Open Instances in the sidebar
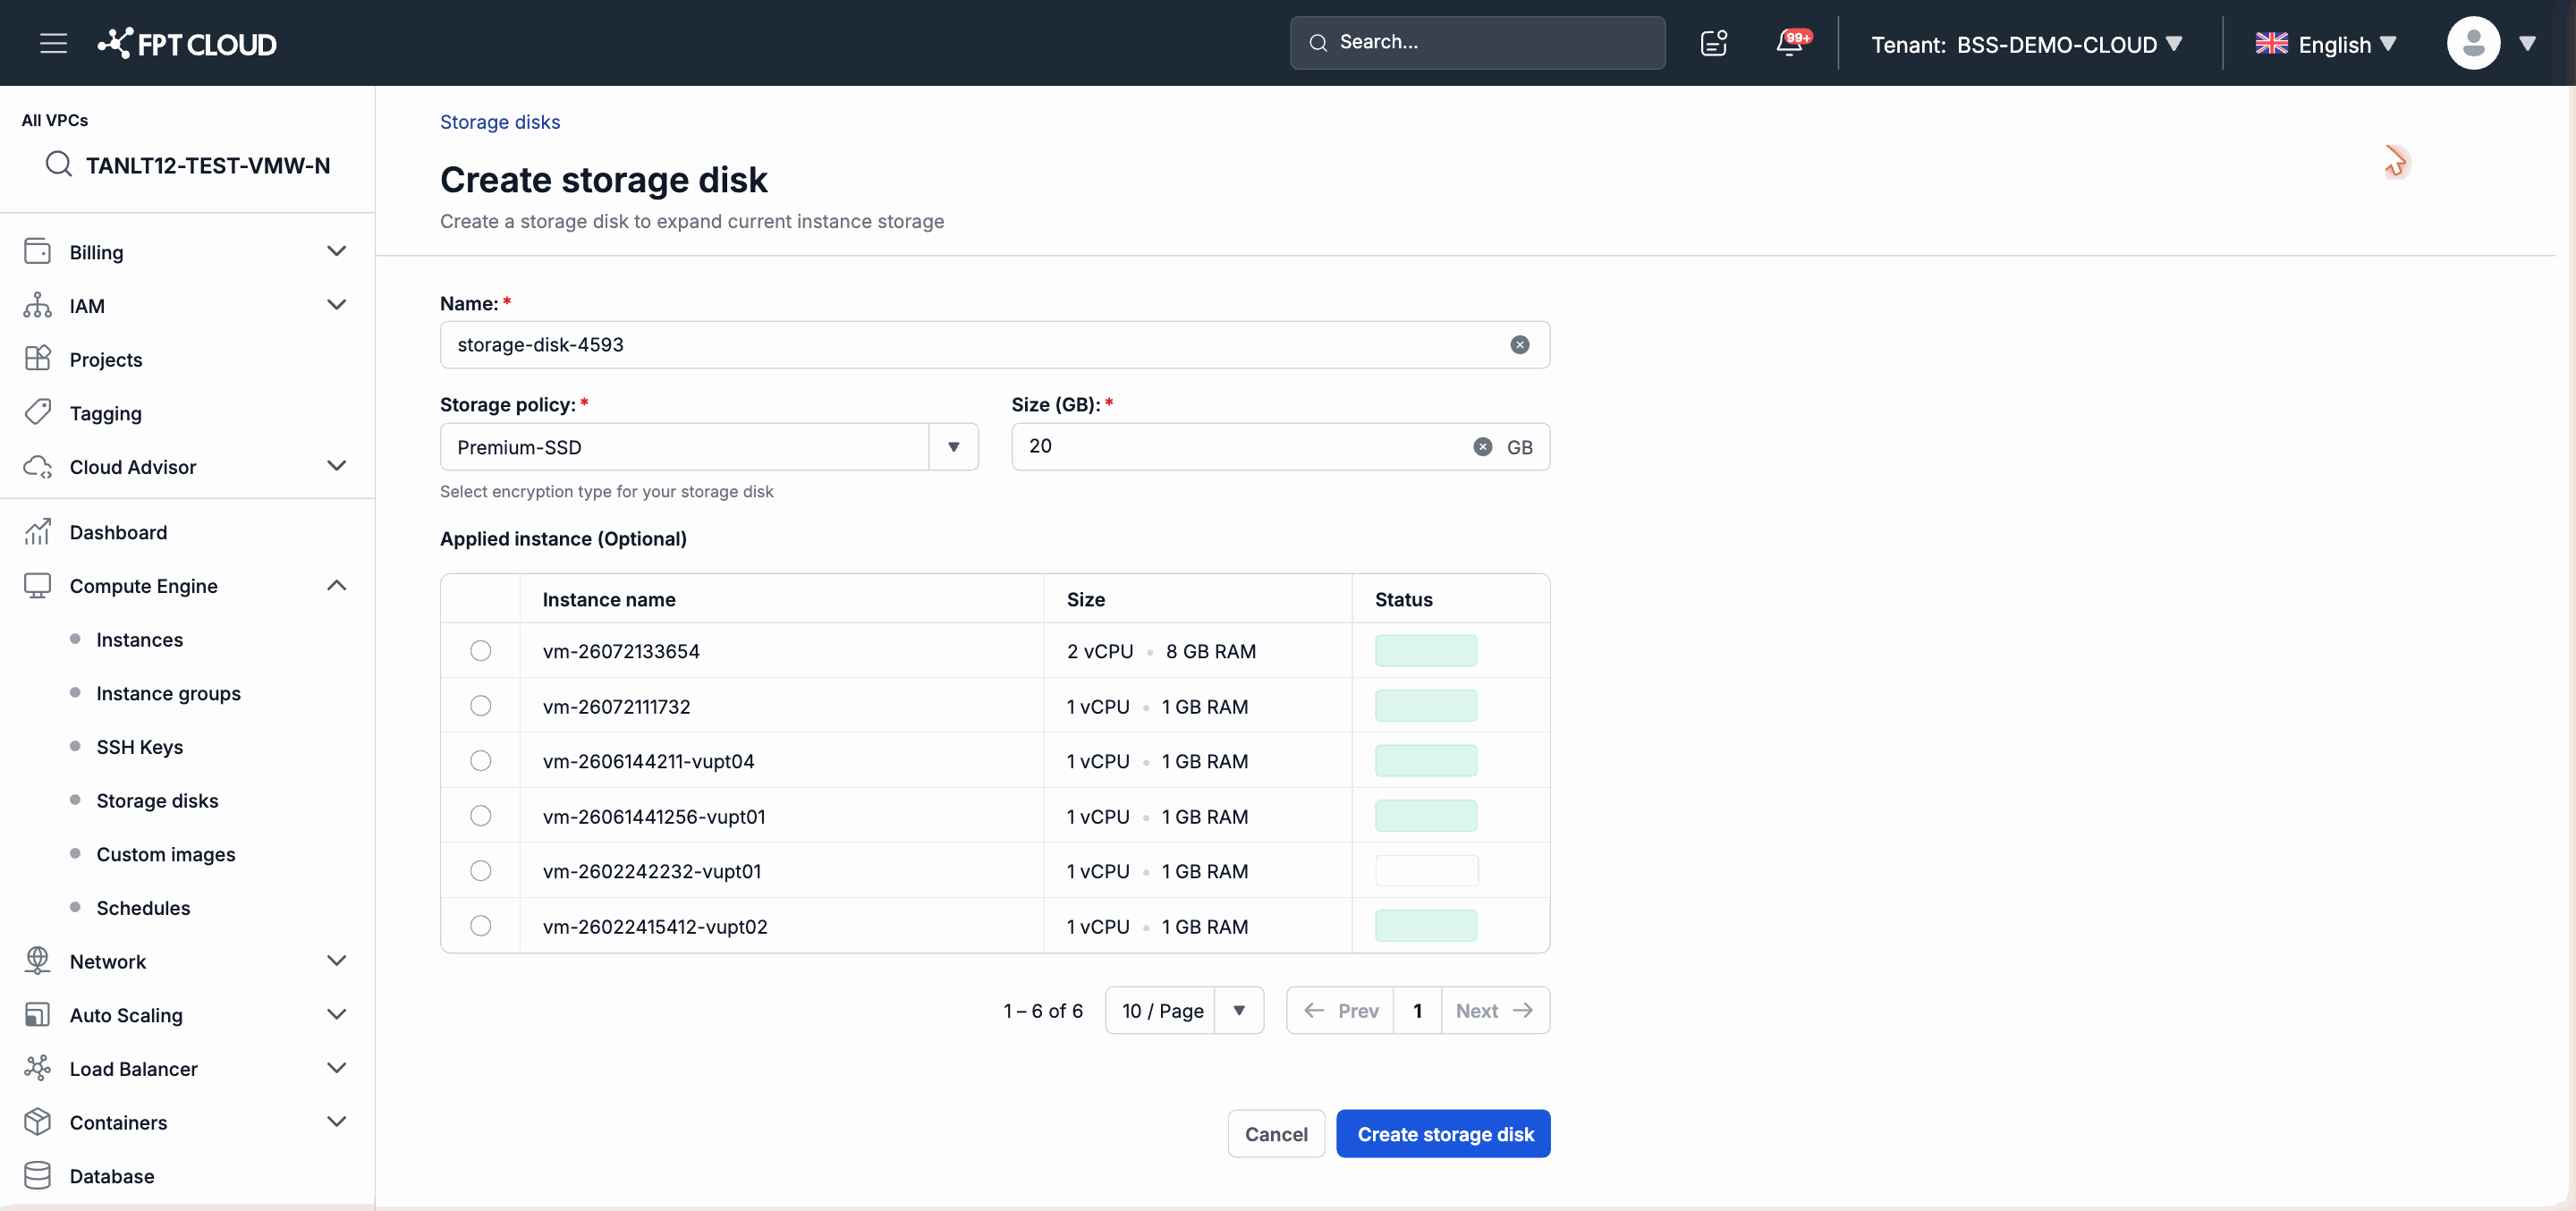 (x=139, y=639)
